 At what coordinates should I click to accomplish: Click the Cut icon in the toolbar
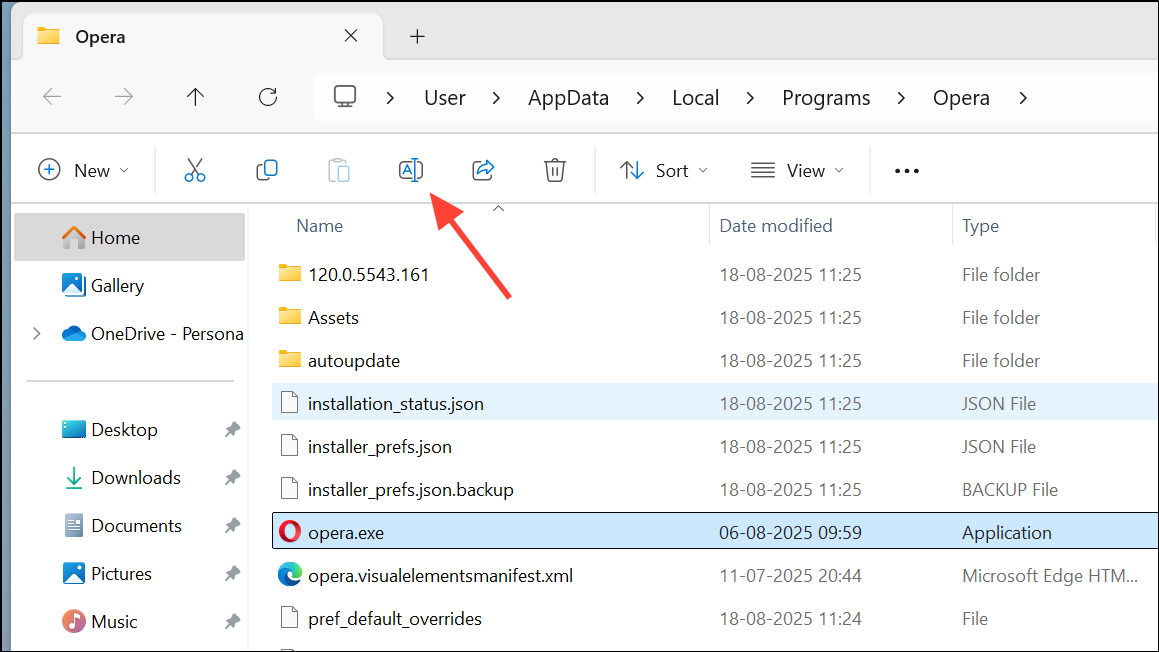tap(195, 170)
